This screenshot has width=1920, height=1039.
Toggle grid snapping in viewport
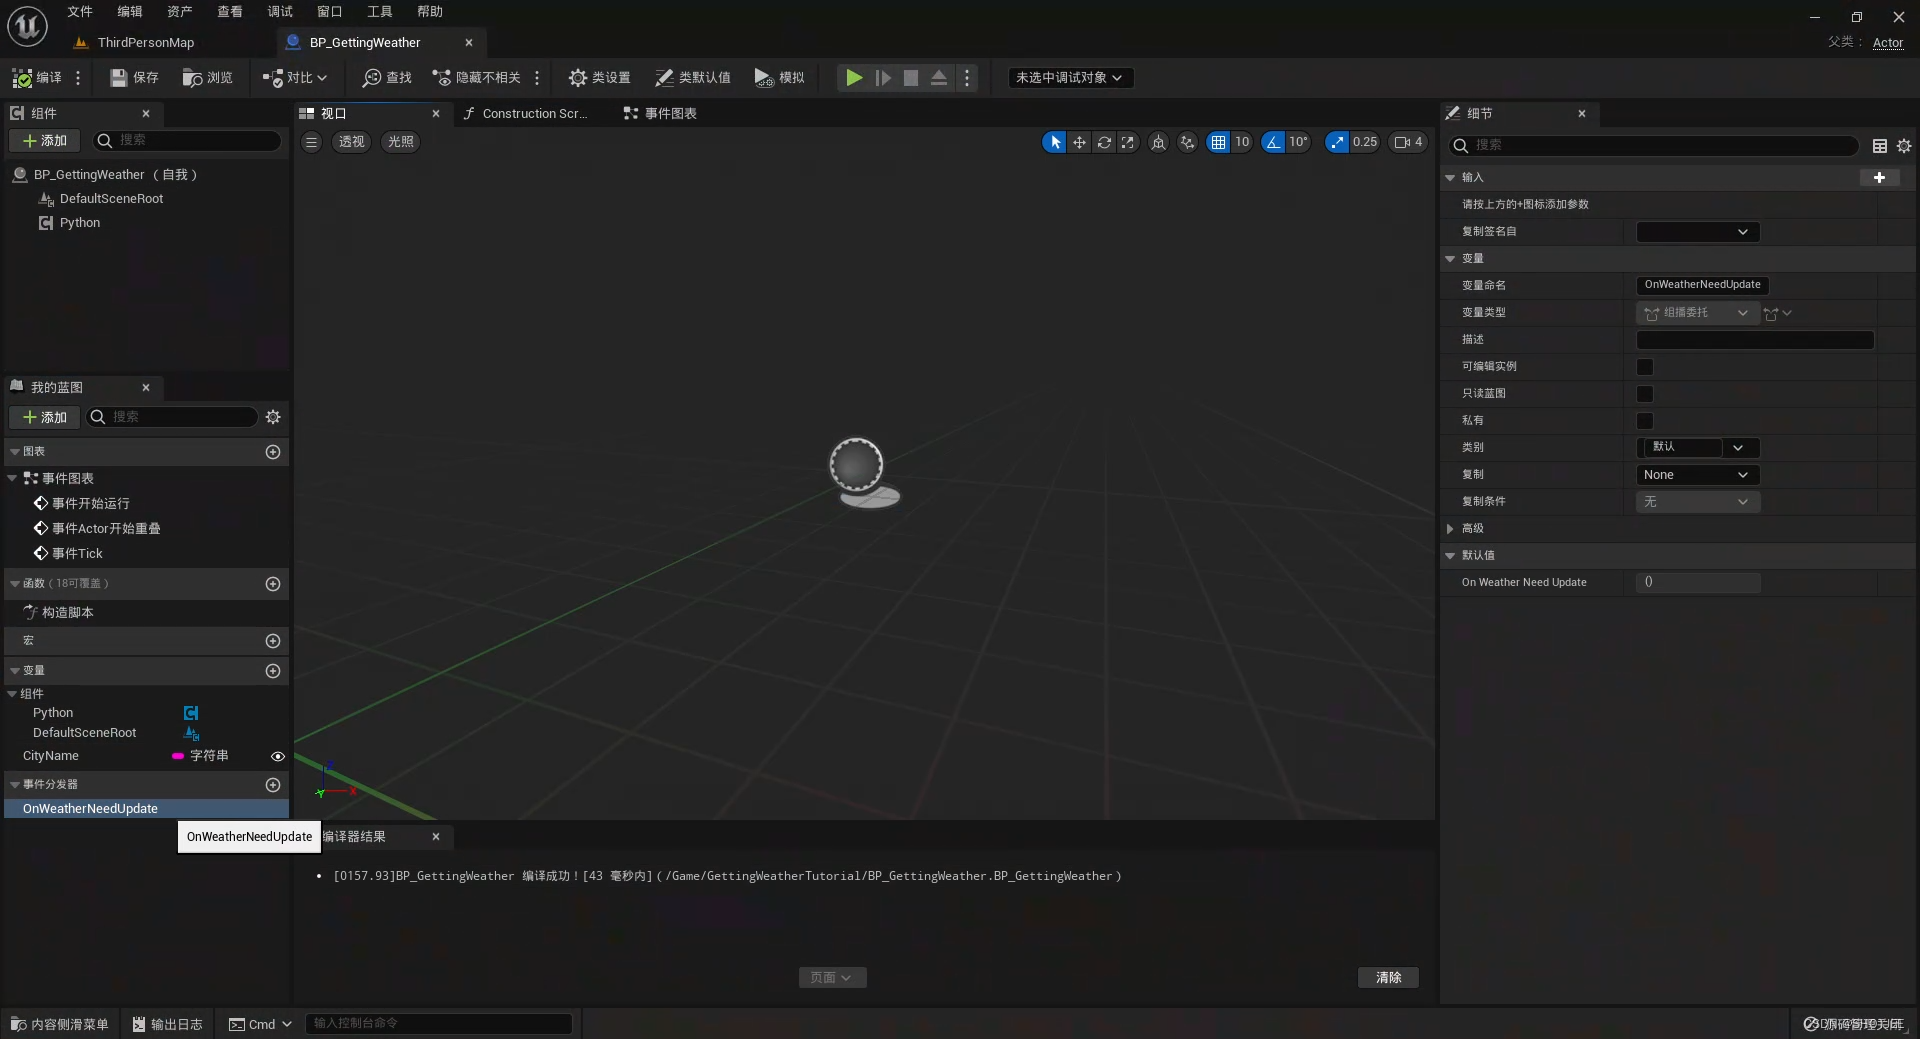coord(1219,142)
